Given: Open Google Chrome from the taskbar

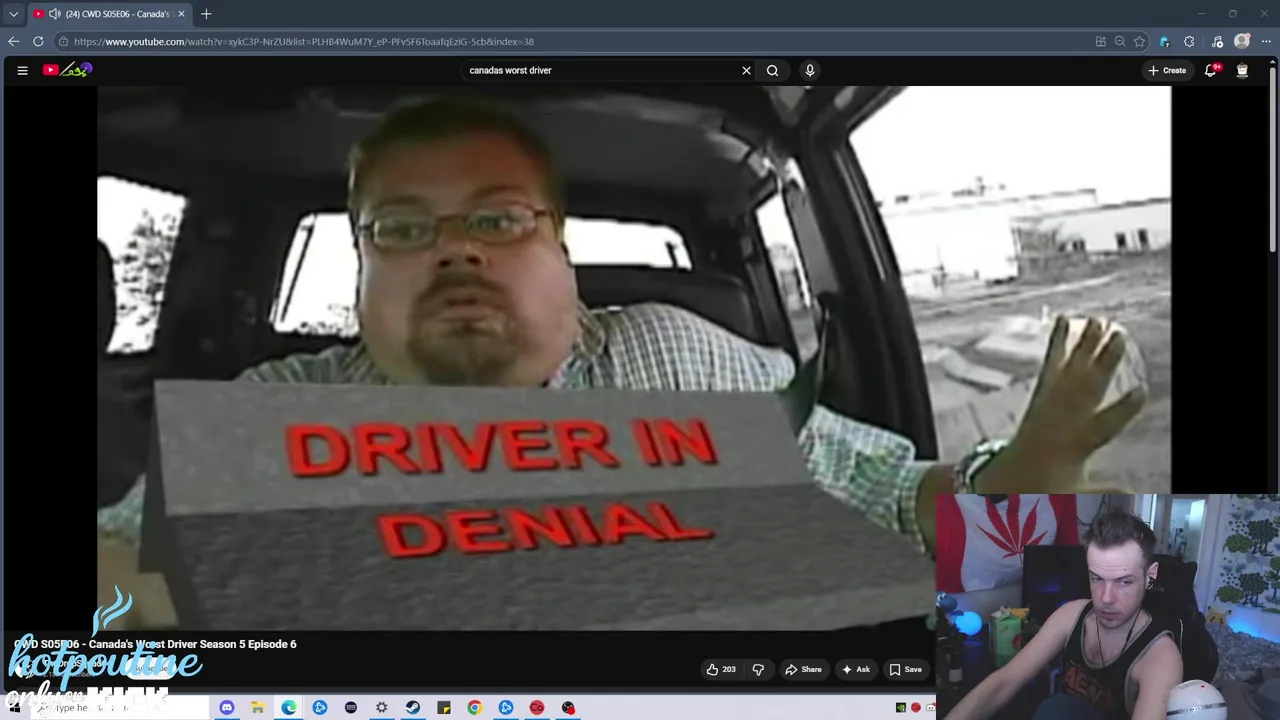Looking at the screenshot, I should click(474, 708).
